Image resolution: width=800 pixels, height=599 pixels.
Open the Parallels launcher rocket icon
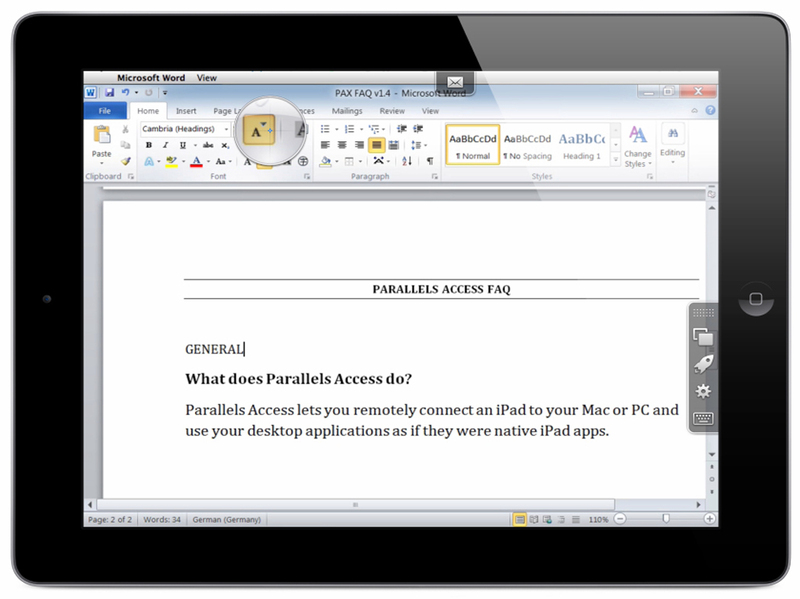click(703, 364)
